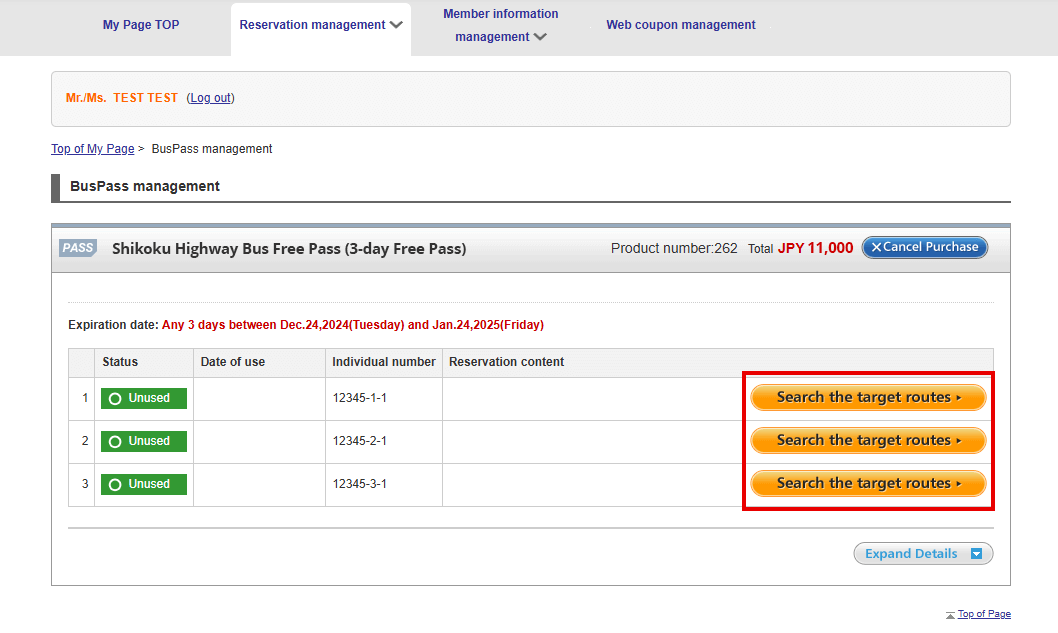Open the Reservation management dropdown
1058x633 pixels.
tap(320, 25)
